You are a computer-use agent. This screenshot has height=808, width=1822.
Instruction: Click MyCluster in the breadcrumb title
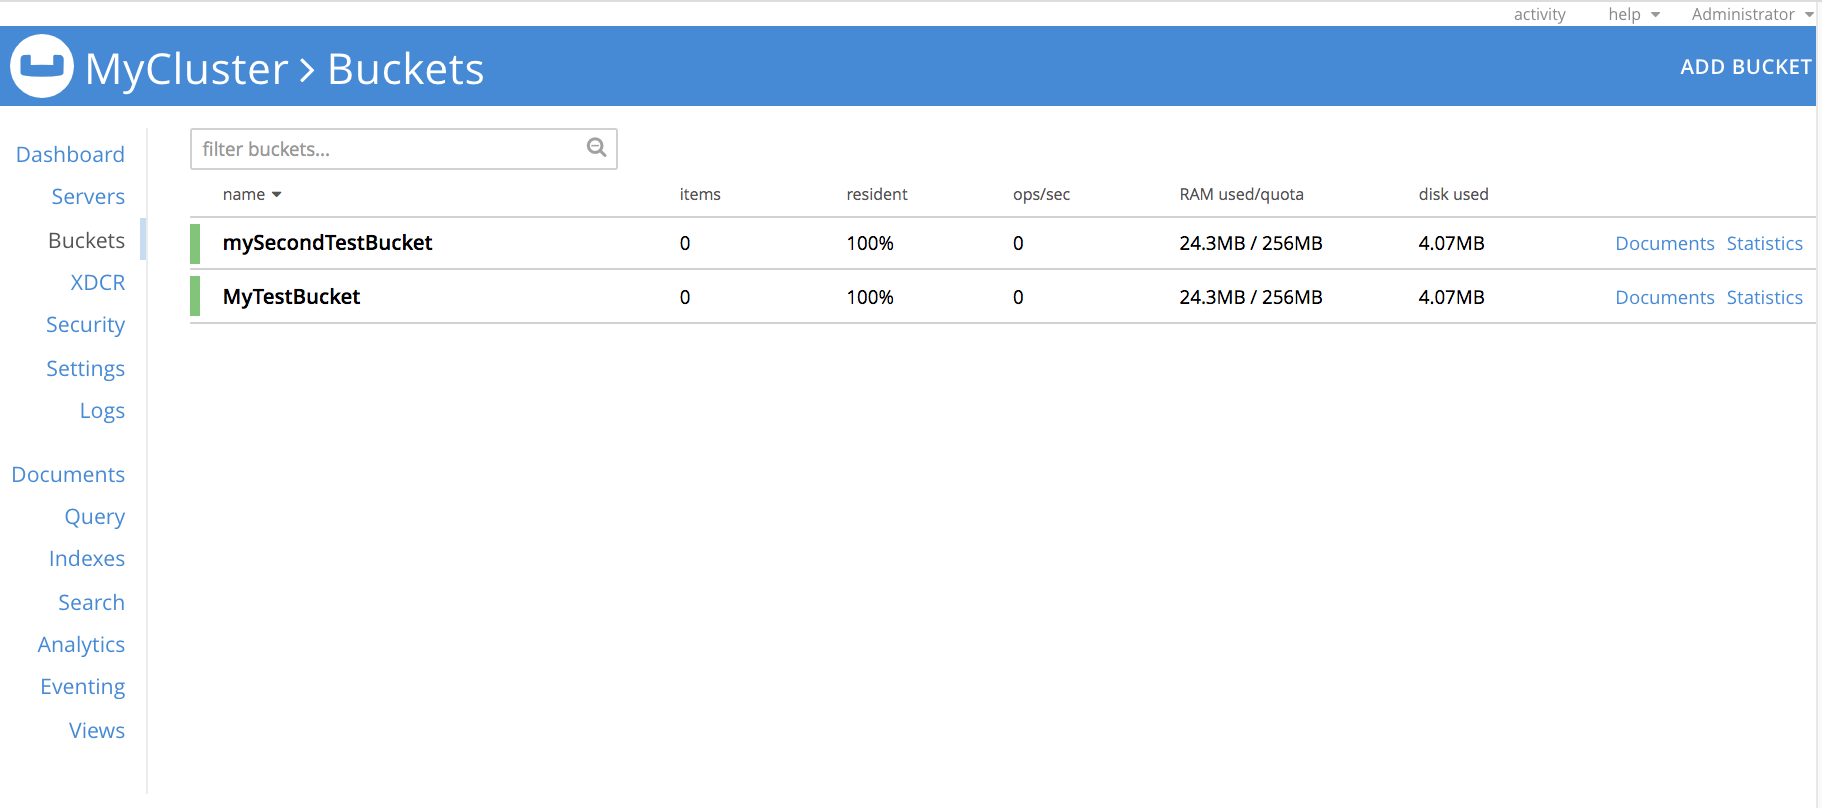187,69
